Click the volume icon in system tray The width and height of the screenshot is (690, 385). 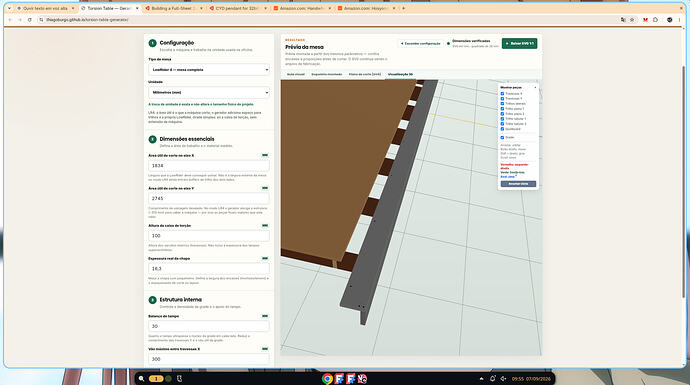point(503,378)
